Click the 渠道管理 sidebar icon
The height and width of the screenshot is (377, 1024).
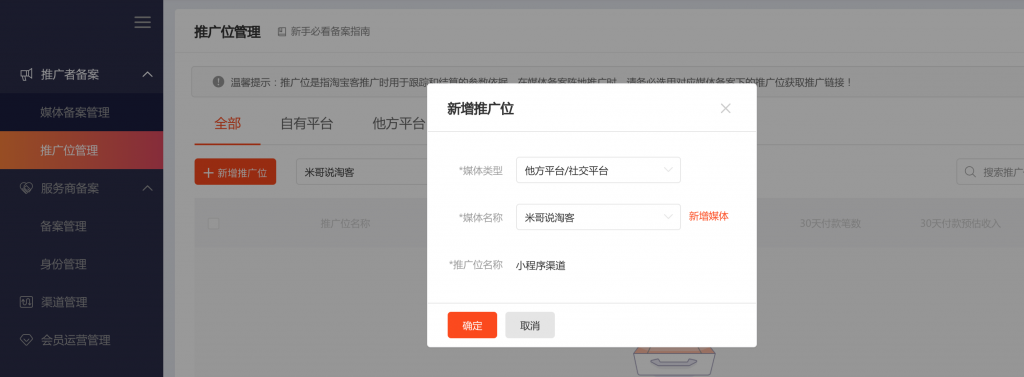pyautogui.click(x=25, y=303)
